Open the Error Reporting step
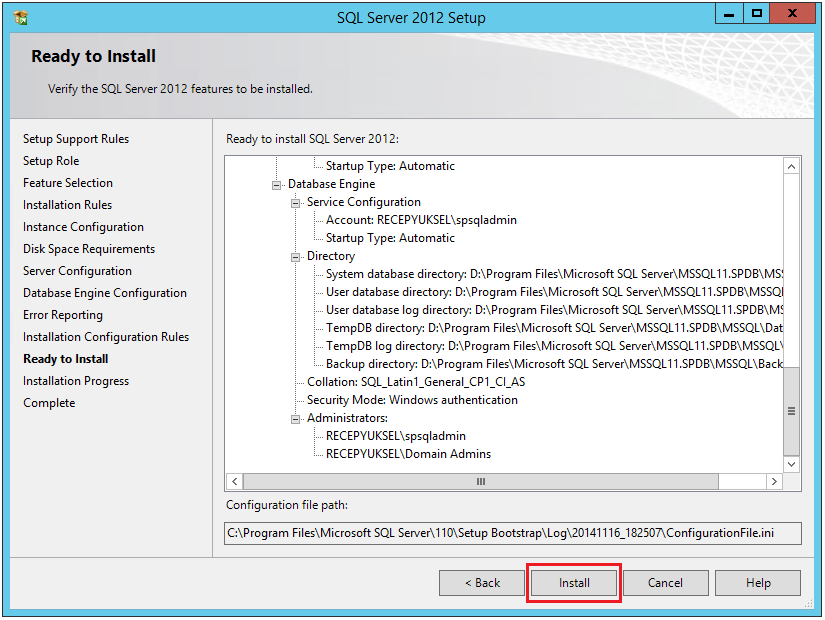825x620 pixels. point(63,315)
